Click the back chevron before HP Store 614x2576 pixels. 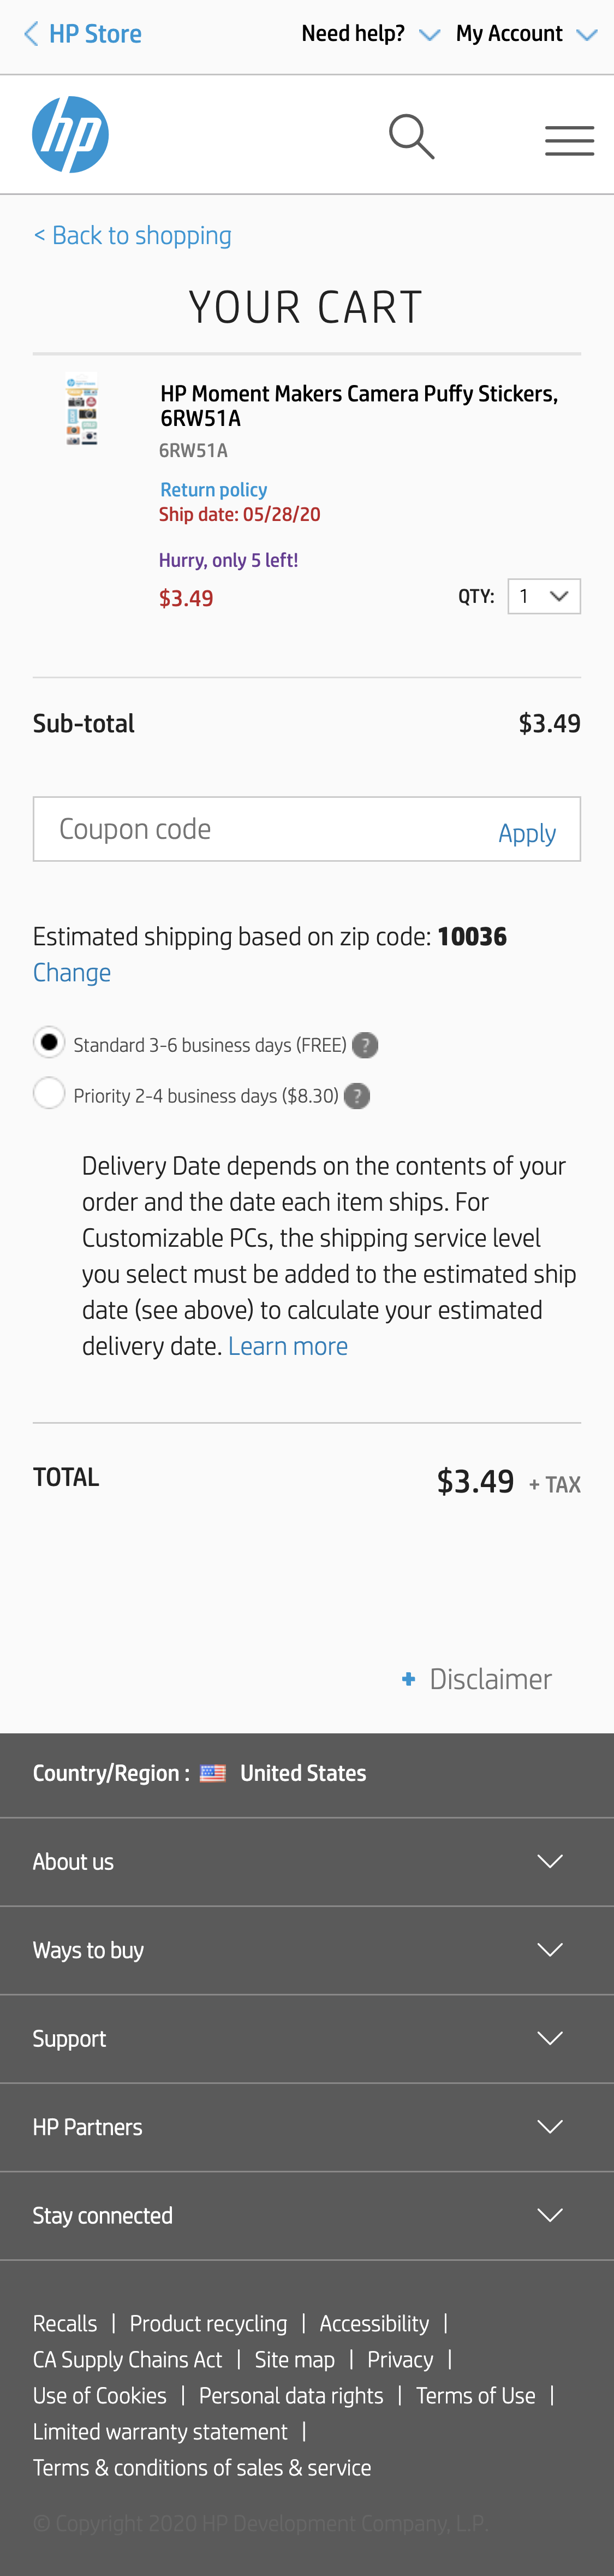point(30,33)
